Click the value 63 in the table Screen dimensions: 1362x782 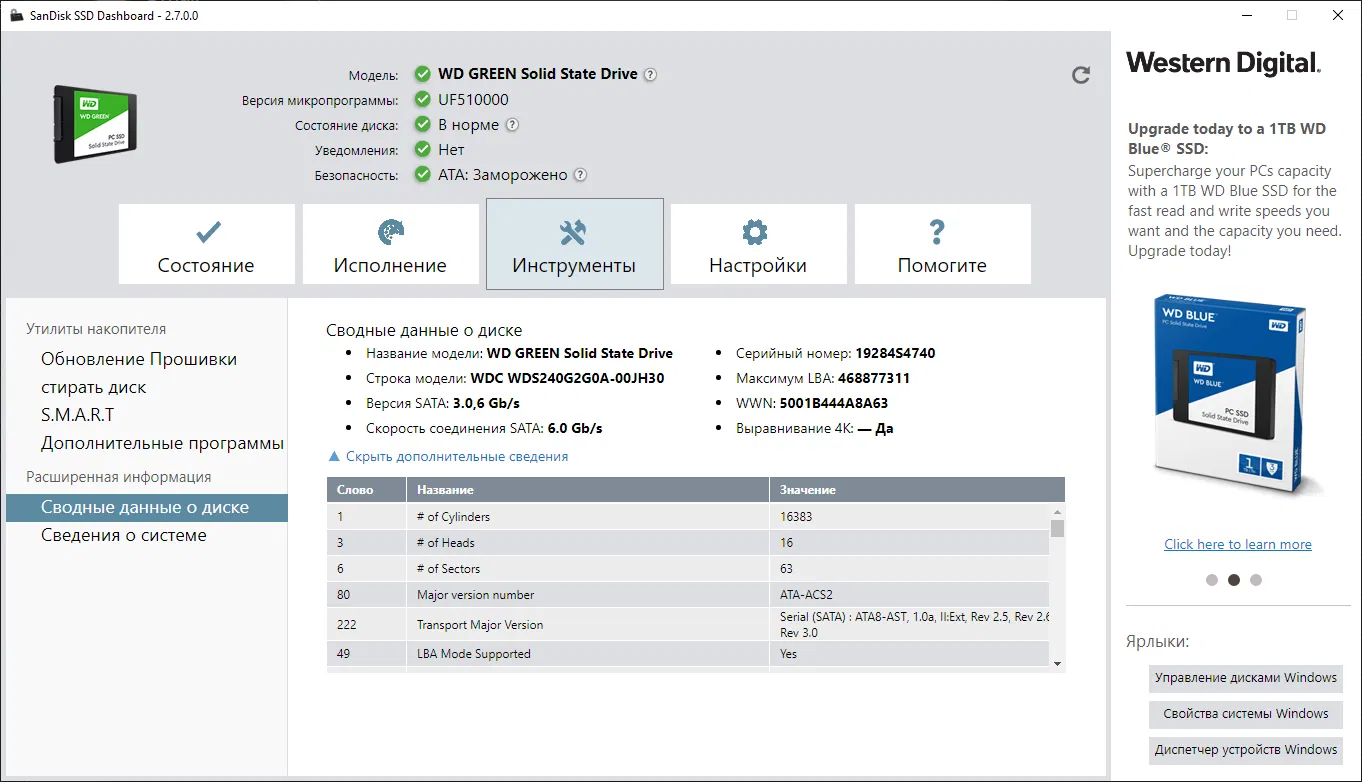point(787,569)
